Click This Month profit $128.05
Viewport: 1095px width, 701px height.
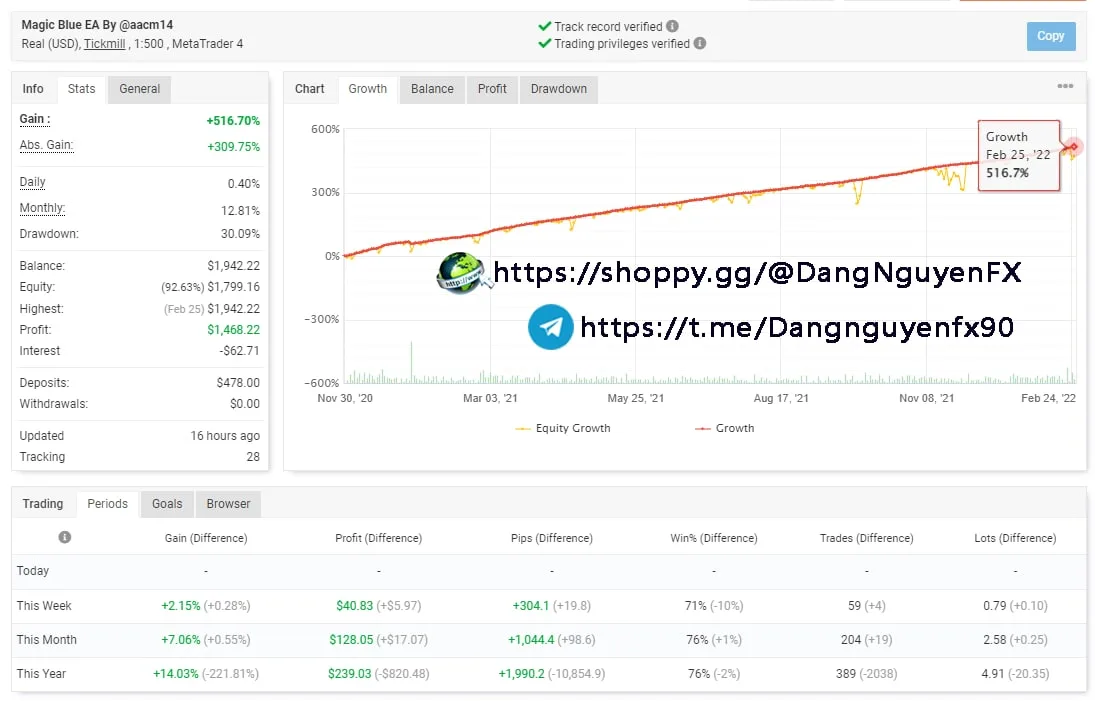pyautogui.click(x=351, y=640)
